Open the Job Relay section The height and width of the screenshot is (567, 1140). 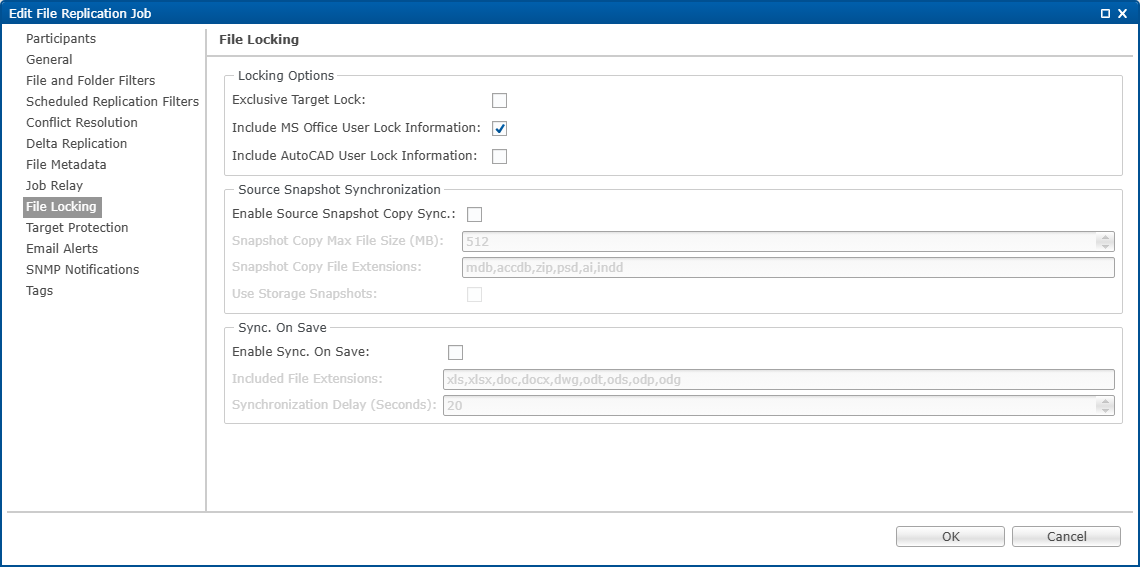pos(54,186)
